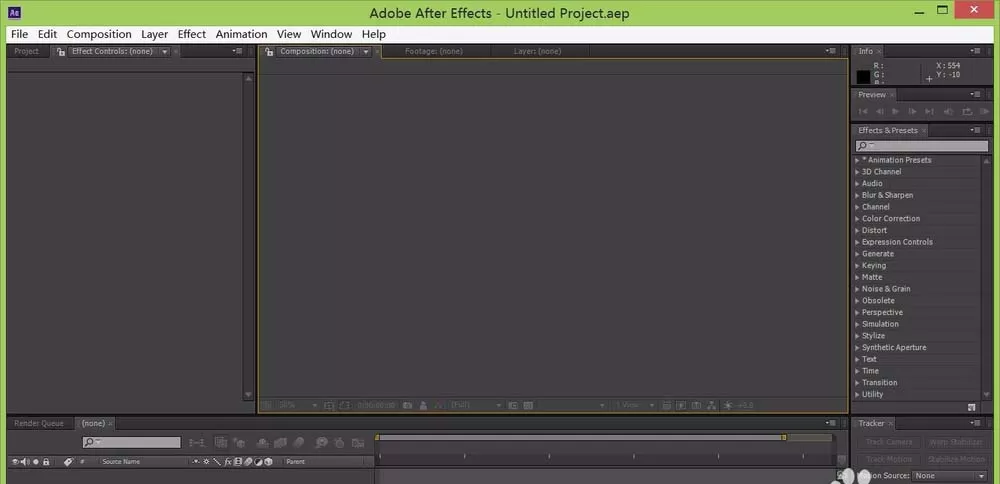Open the Animation menu
Viewport: 1000px width, 484px height.
click(x=241, y=34)
